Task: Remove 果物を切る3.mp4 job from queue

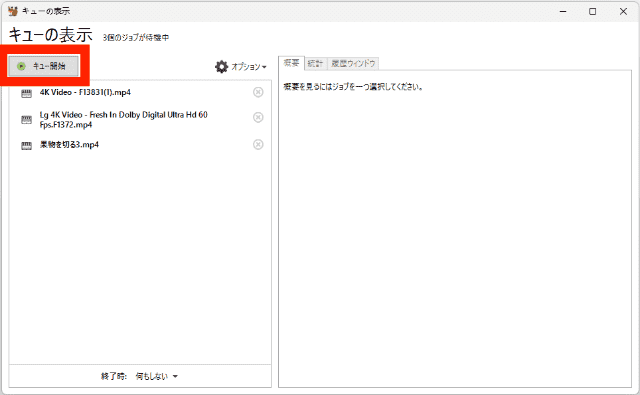Action: point(258,144)
